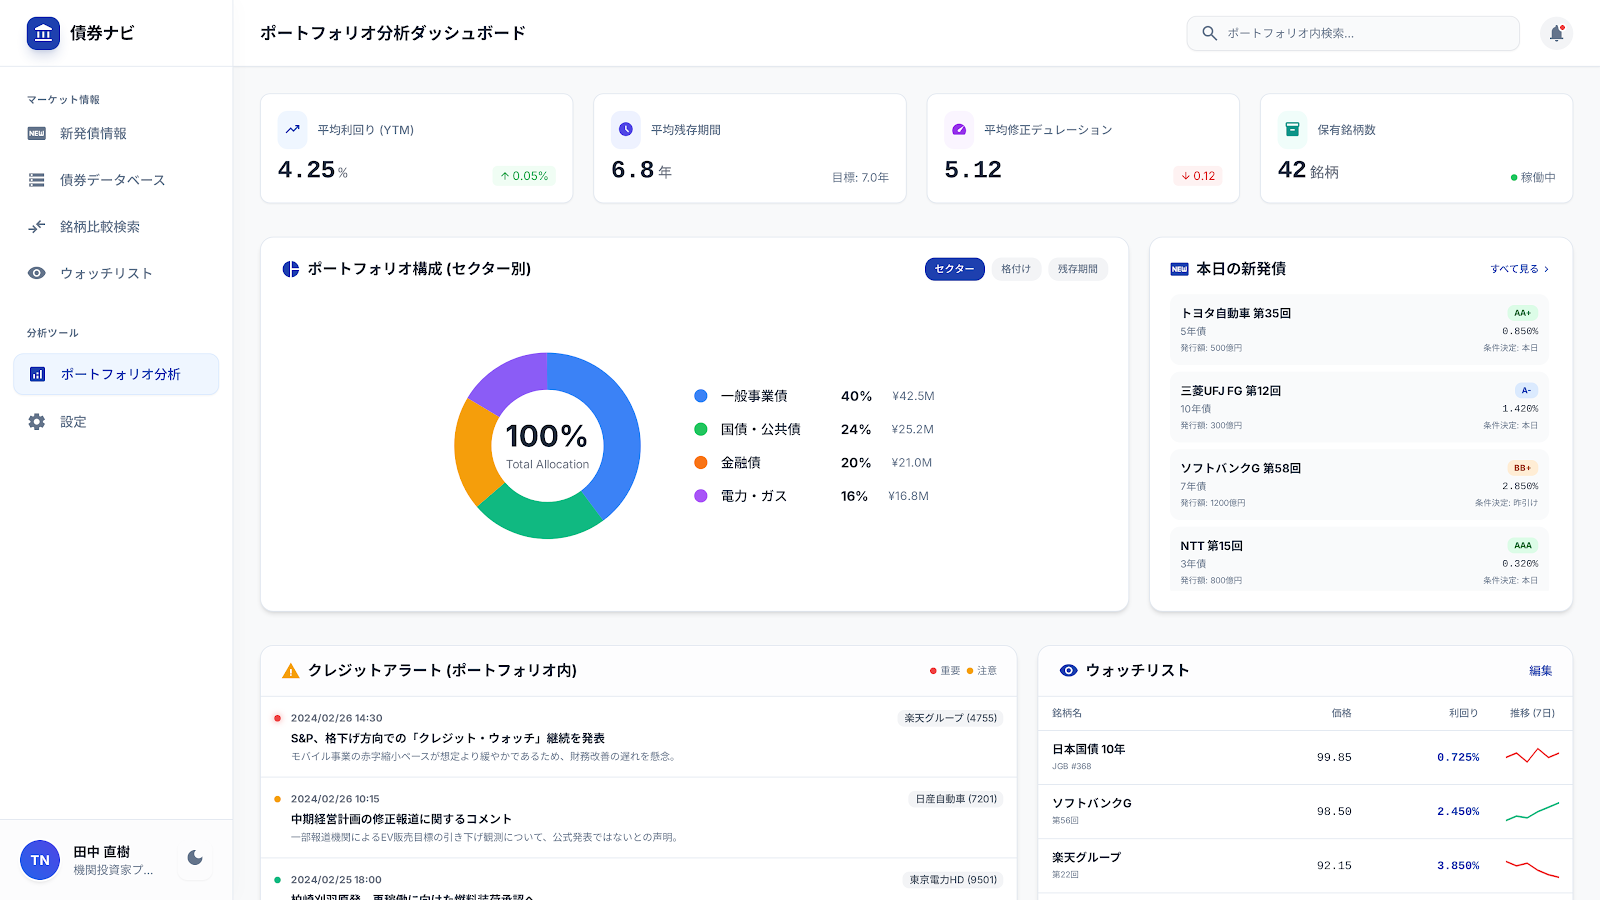Switch chart view to 残存期間

(x=1078, y=269)
